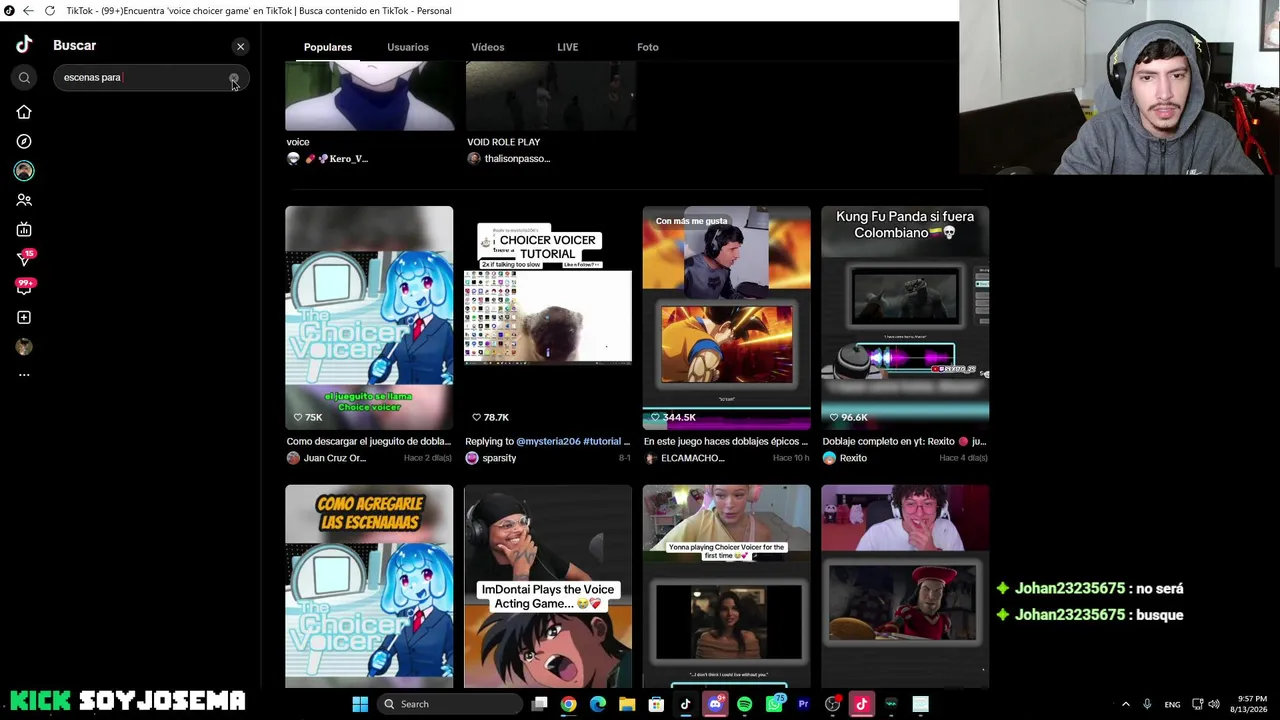
Task: Focus the 'escenas para' search field
Action: [151, 78]
